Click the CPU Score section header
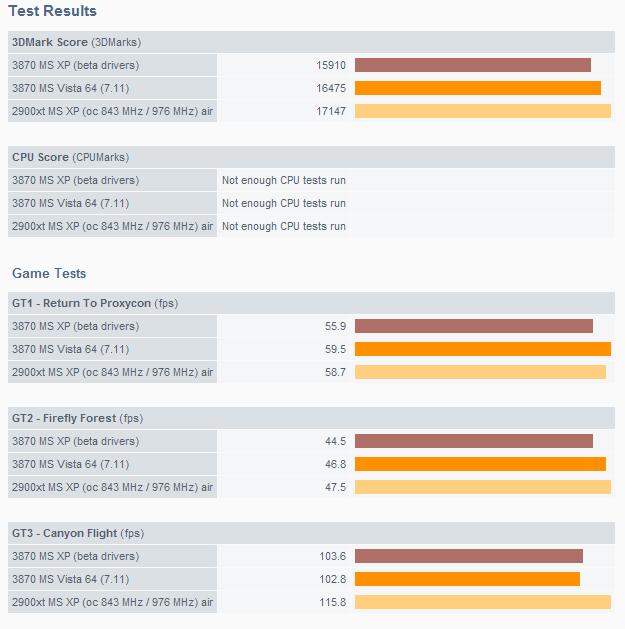Viewport: 625px width, 629px height. pyautogui.click(x=70, y=157)
